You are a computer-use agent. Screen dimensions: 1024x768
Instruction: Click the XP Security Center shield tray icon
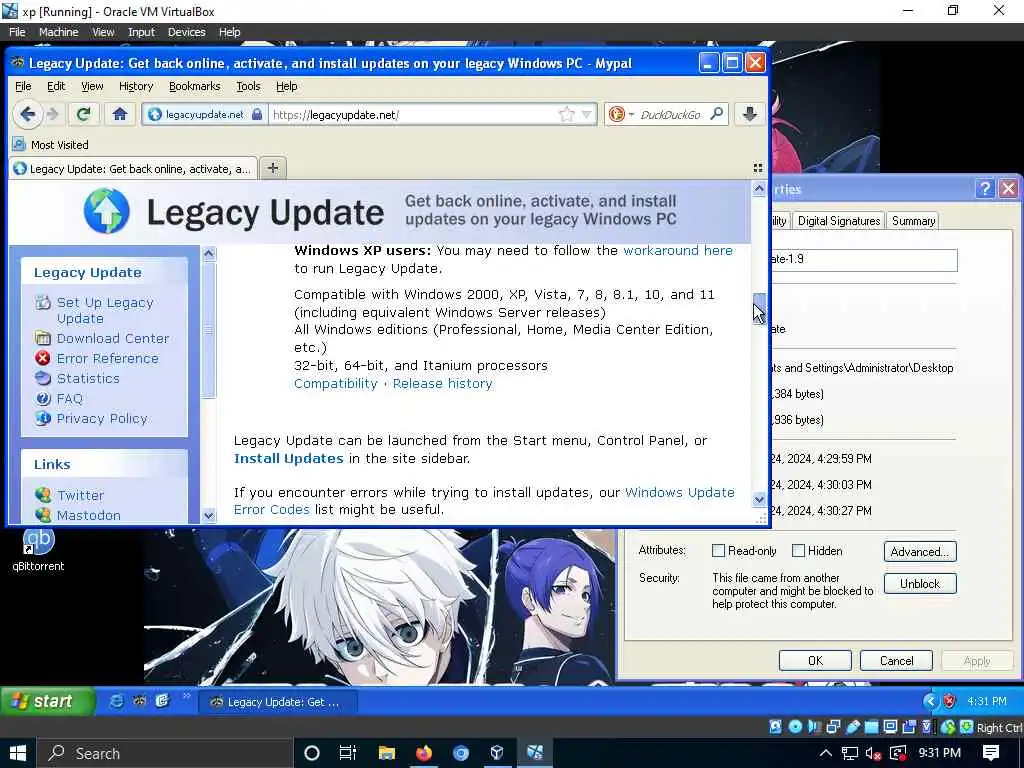tap(950, 701)
